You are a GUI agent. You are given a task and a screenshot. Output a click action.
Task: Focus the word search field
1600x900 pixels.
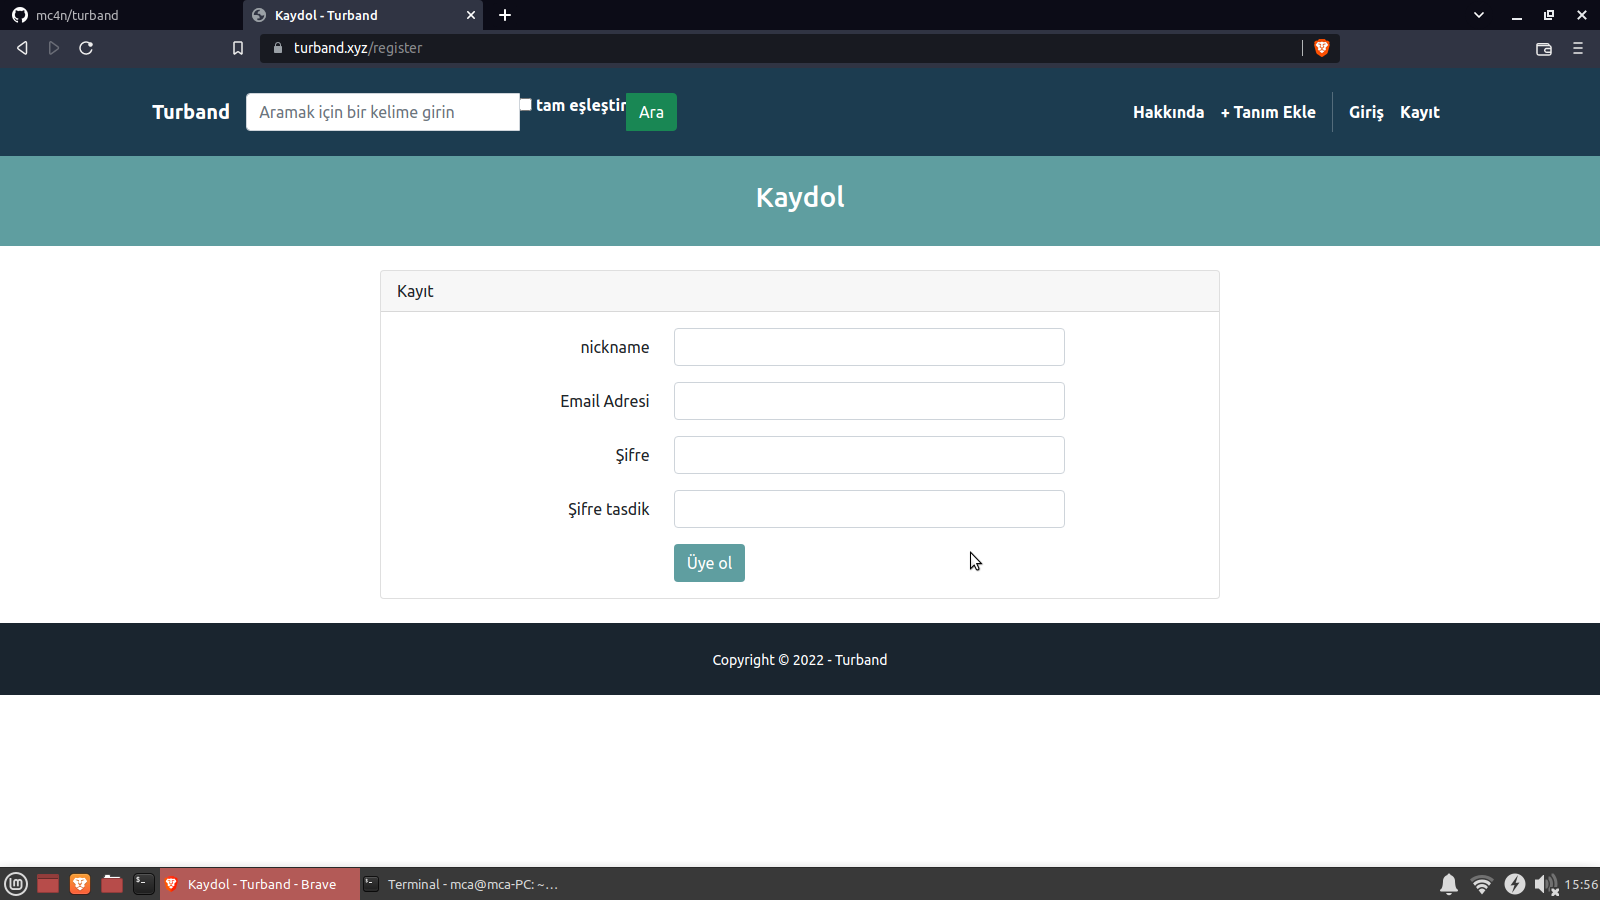tap(383, 112)
